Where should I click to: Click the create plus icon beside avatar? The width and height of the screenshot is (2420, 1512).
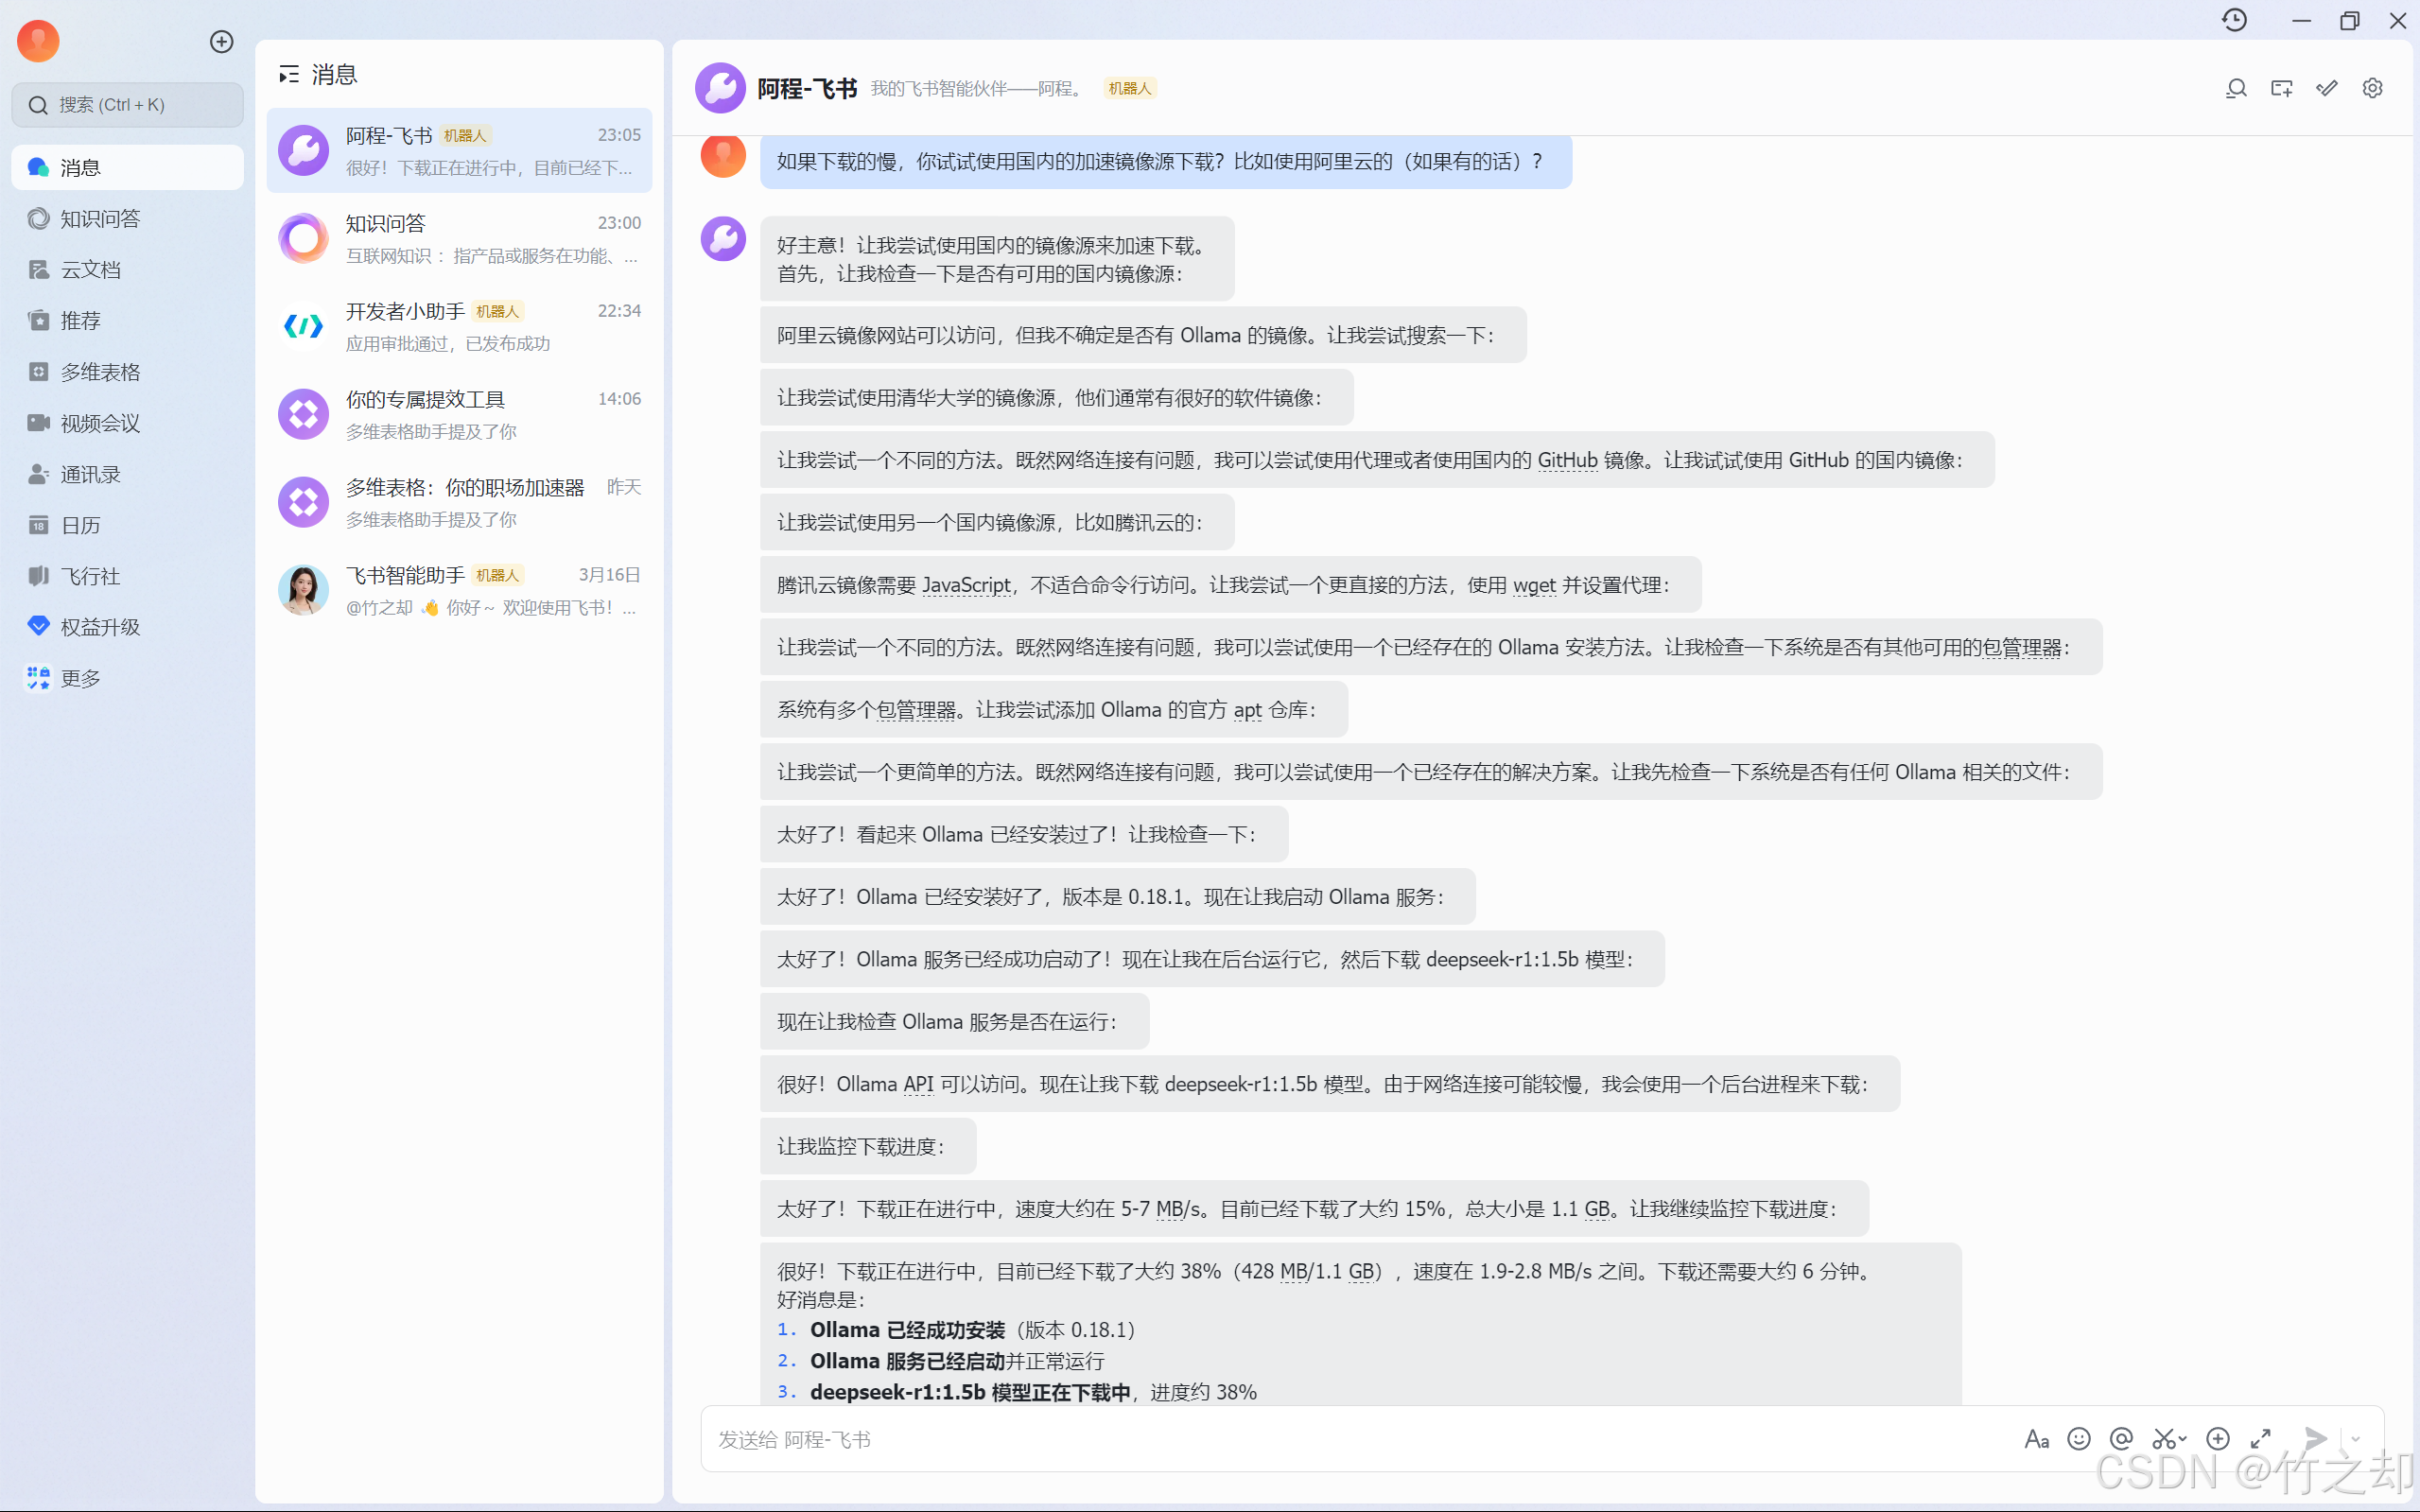click(x=221, y=41)
